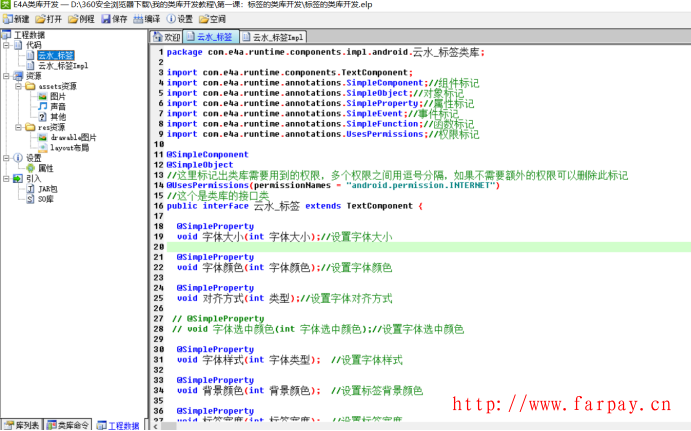This screenshot has width=691, height=431.
Task: Click the 新建 (New) toolbar button
Action: pyautogui.click(x=16, y=19)
